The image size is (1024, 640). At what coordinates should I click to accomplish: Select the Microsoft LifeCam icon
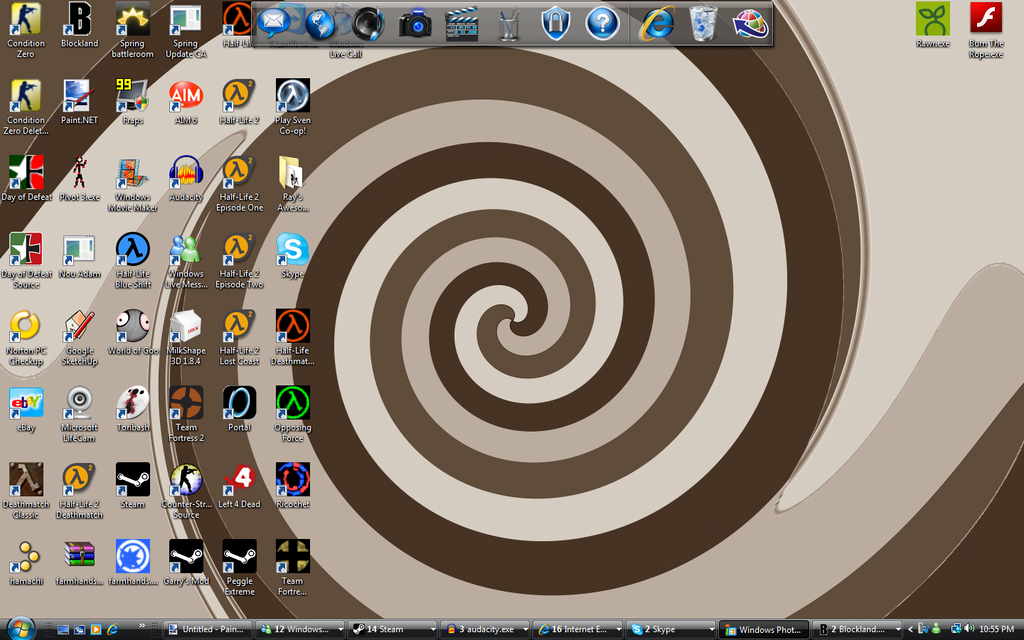coord(80,415)
